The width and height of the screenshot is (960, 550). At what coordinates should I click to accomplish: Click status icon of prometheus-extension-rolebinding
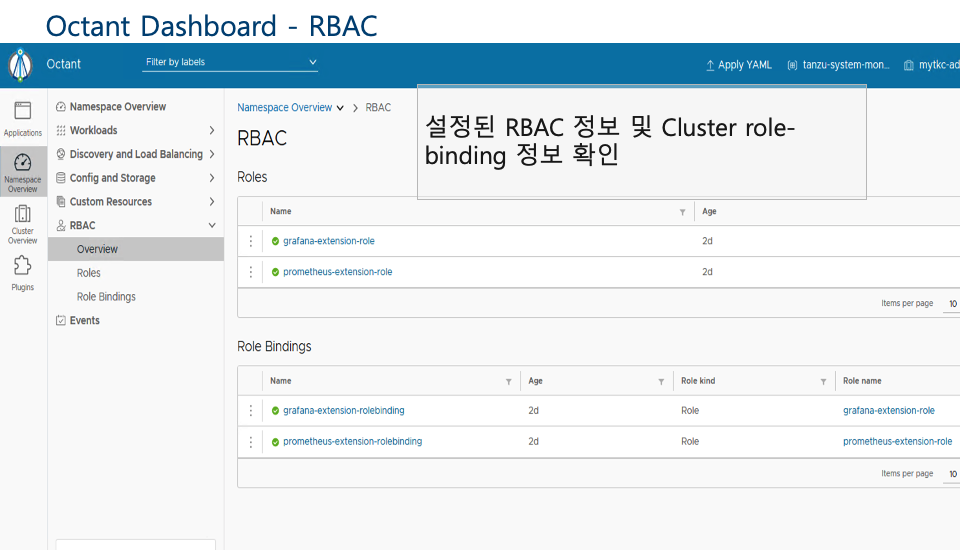275,442
